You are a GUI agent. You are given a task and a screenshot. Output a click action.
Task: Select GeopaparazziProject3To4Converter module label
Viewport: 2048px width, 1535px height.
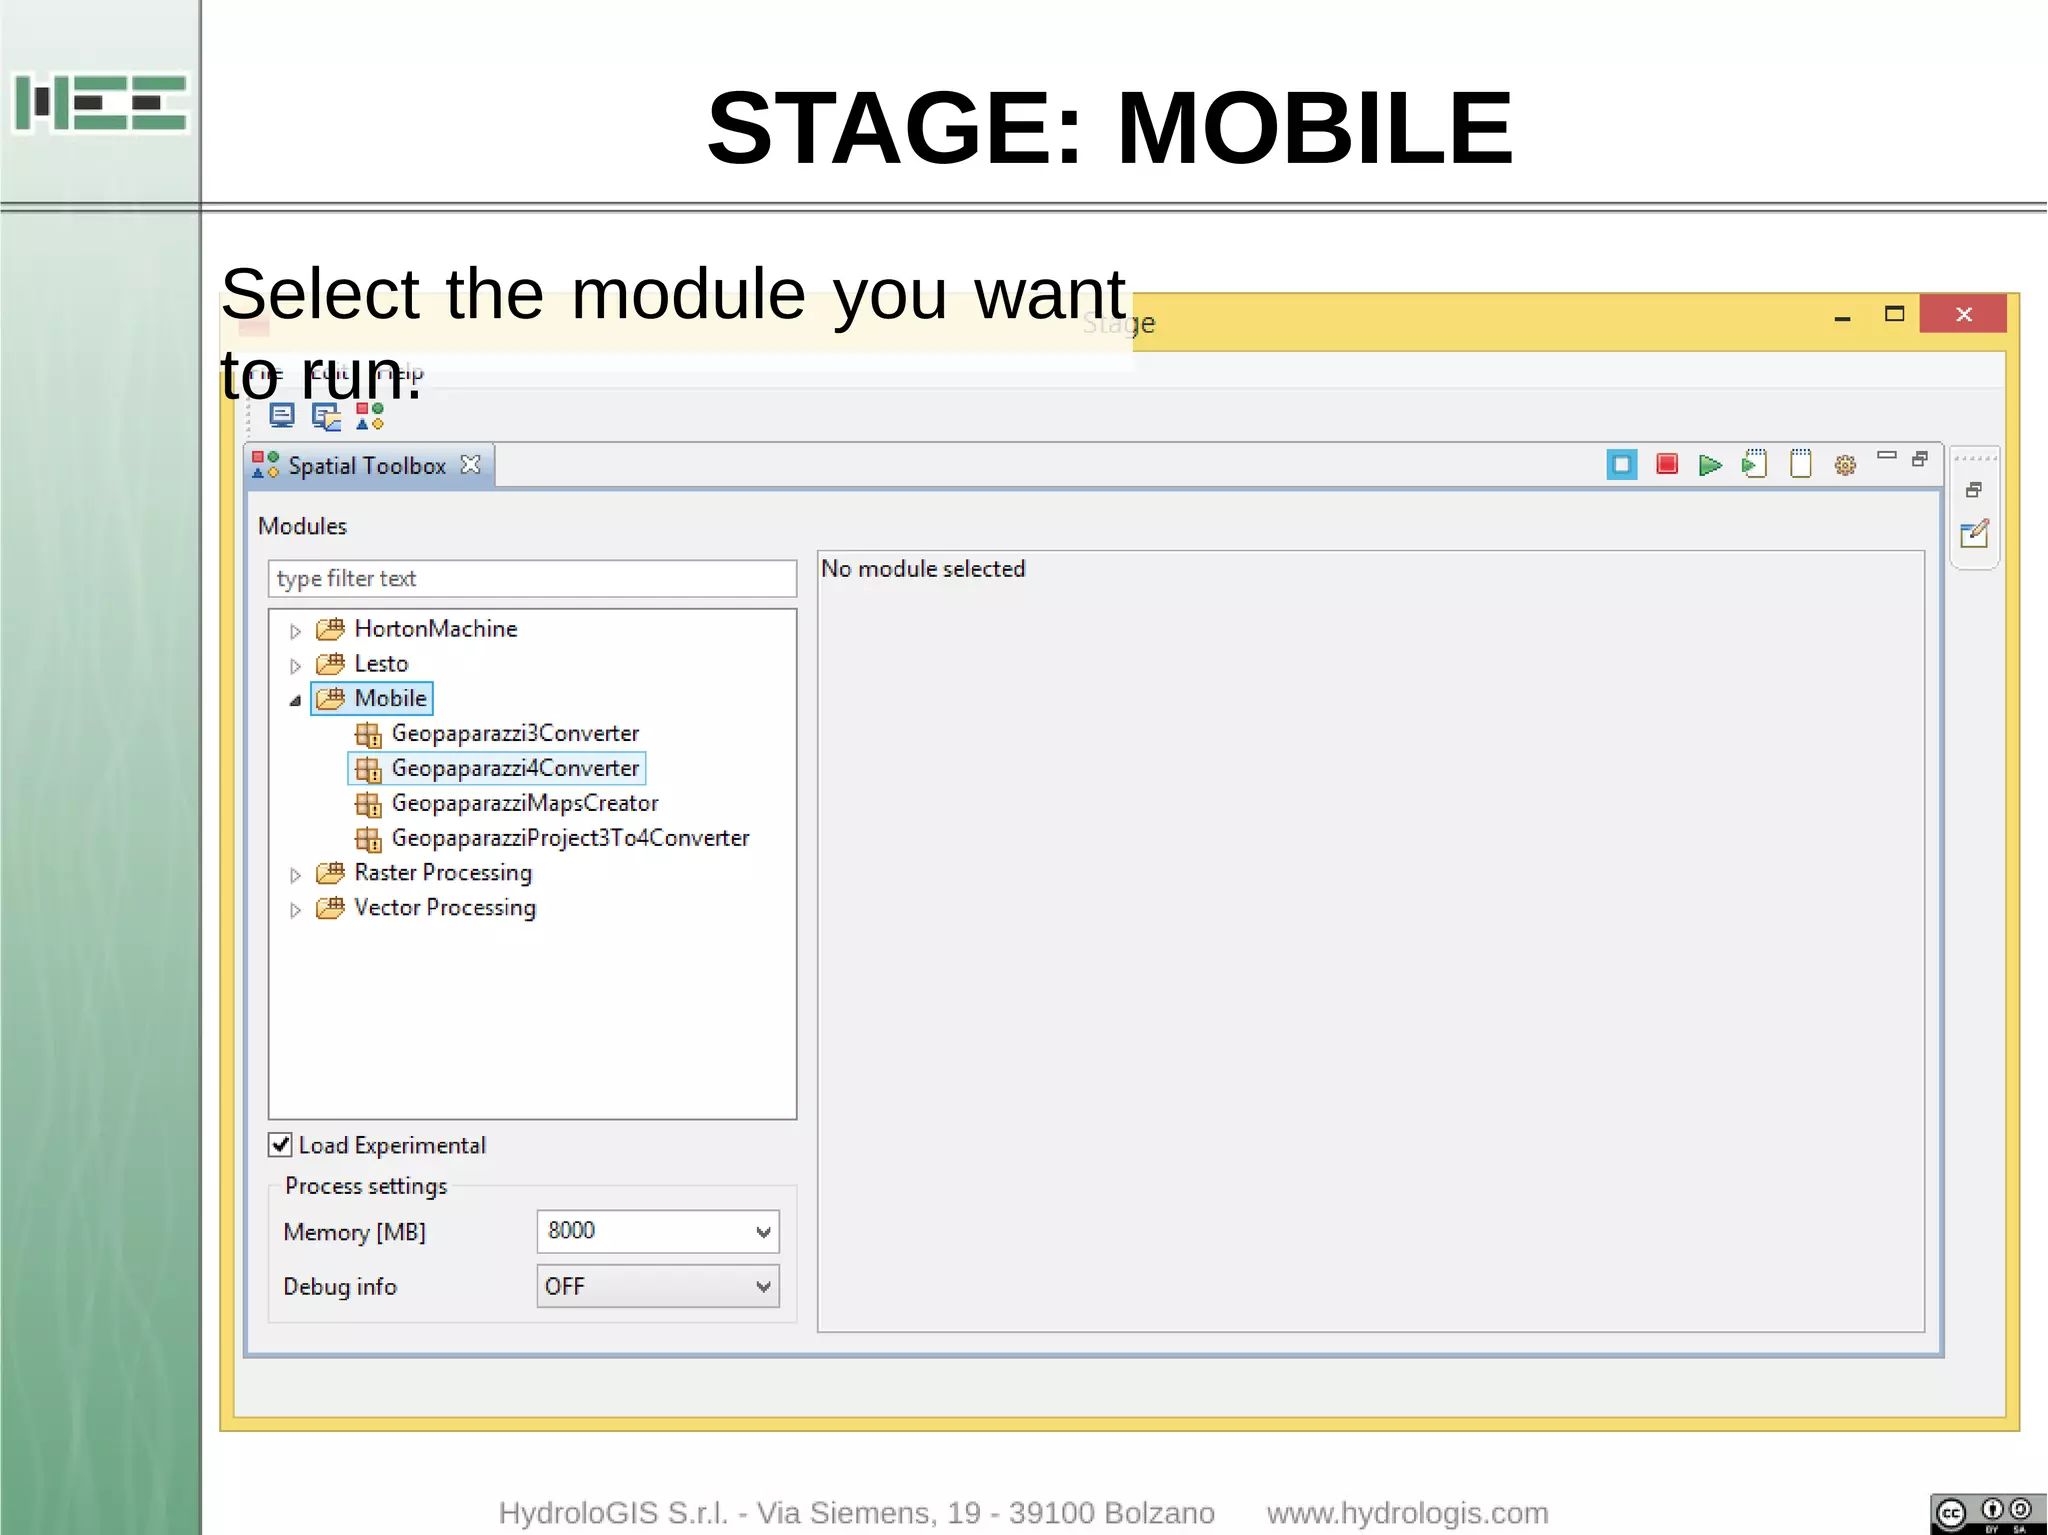tap(570, 838)
